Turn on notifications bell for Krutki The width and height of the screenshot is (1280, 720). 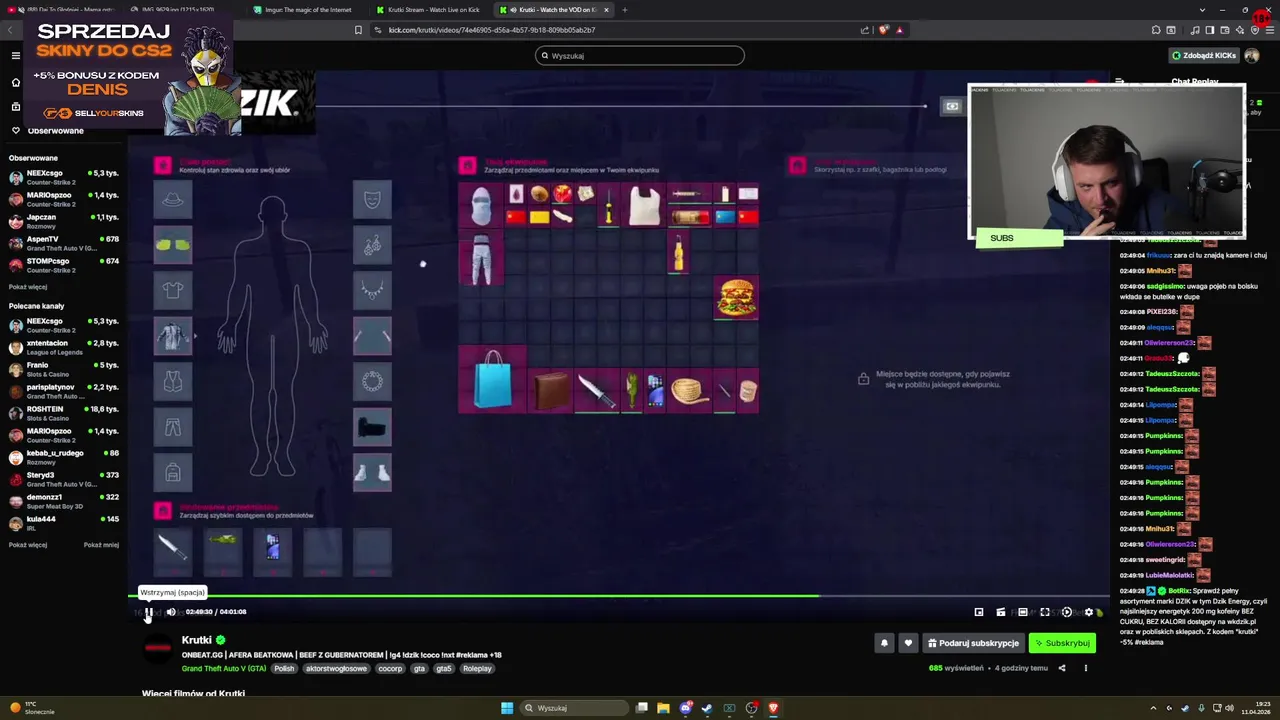[x=884, y=643]
